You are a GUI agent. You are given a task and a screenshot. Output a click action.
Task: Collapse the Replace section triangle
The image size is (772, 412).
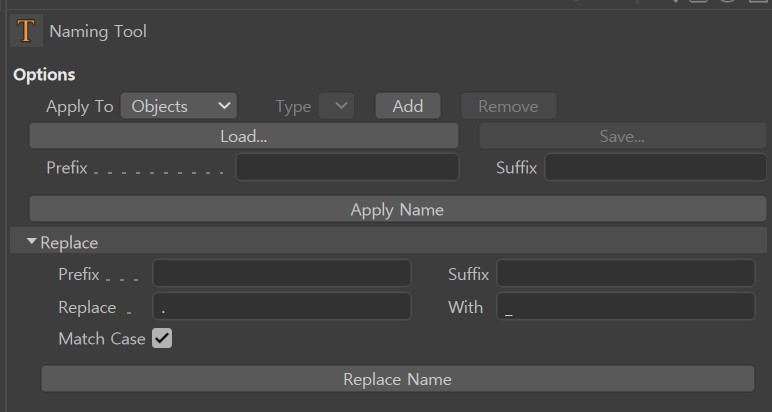(x=32, y=242)
